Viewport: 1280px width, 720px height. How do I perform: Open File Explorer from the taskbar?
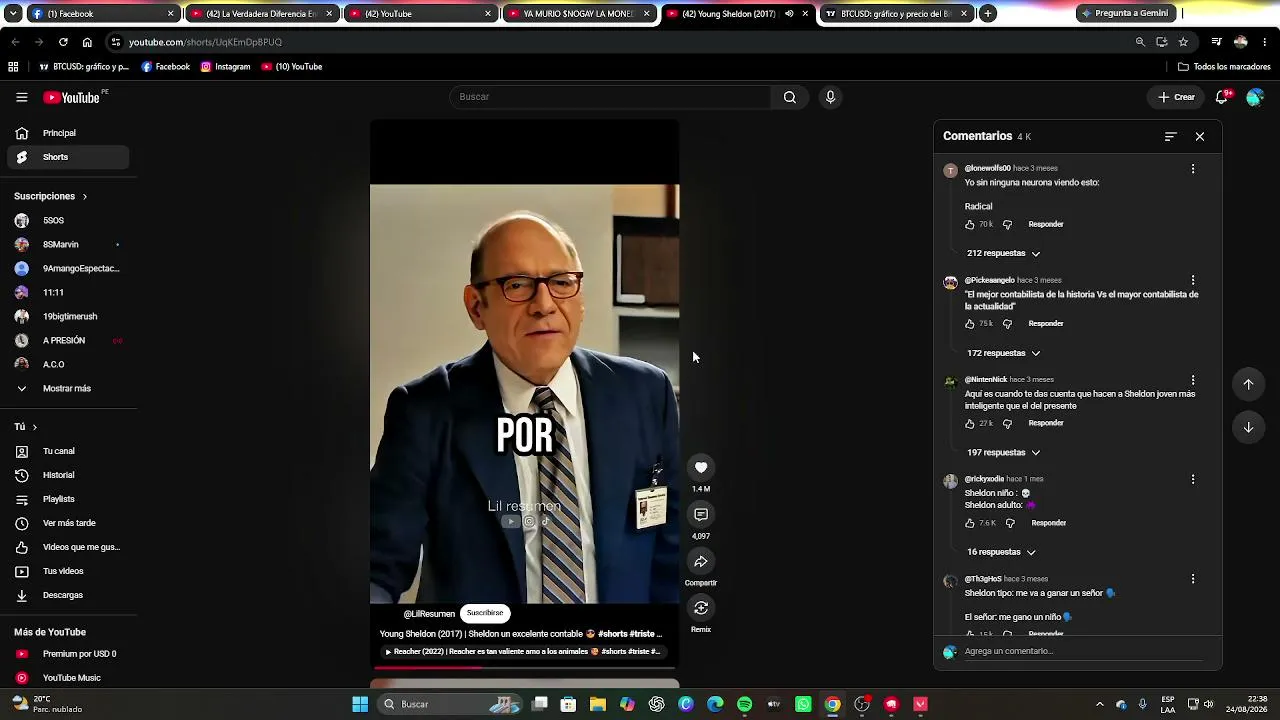(598, 704)
